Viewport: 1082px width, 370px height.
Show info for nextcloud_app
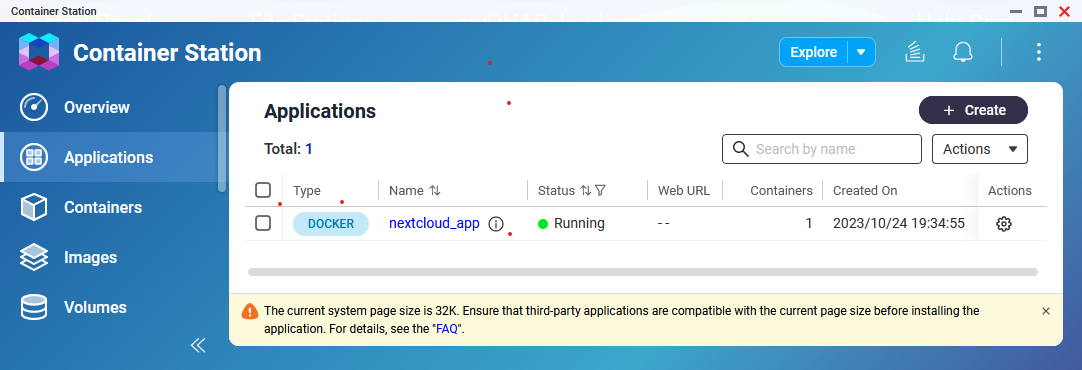tap(495, 224)
